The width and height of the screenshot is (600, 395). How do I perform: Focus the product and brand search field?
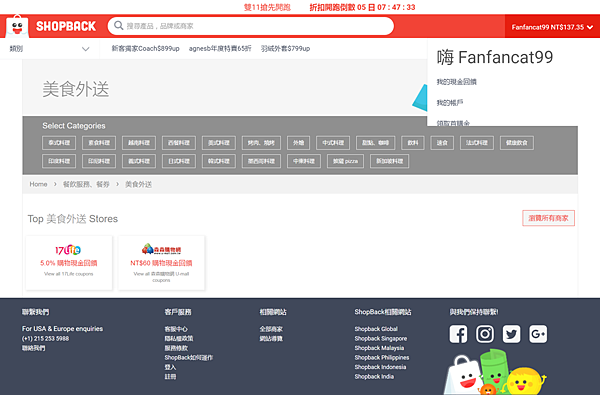coord(251,26)
